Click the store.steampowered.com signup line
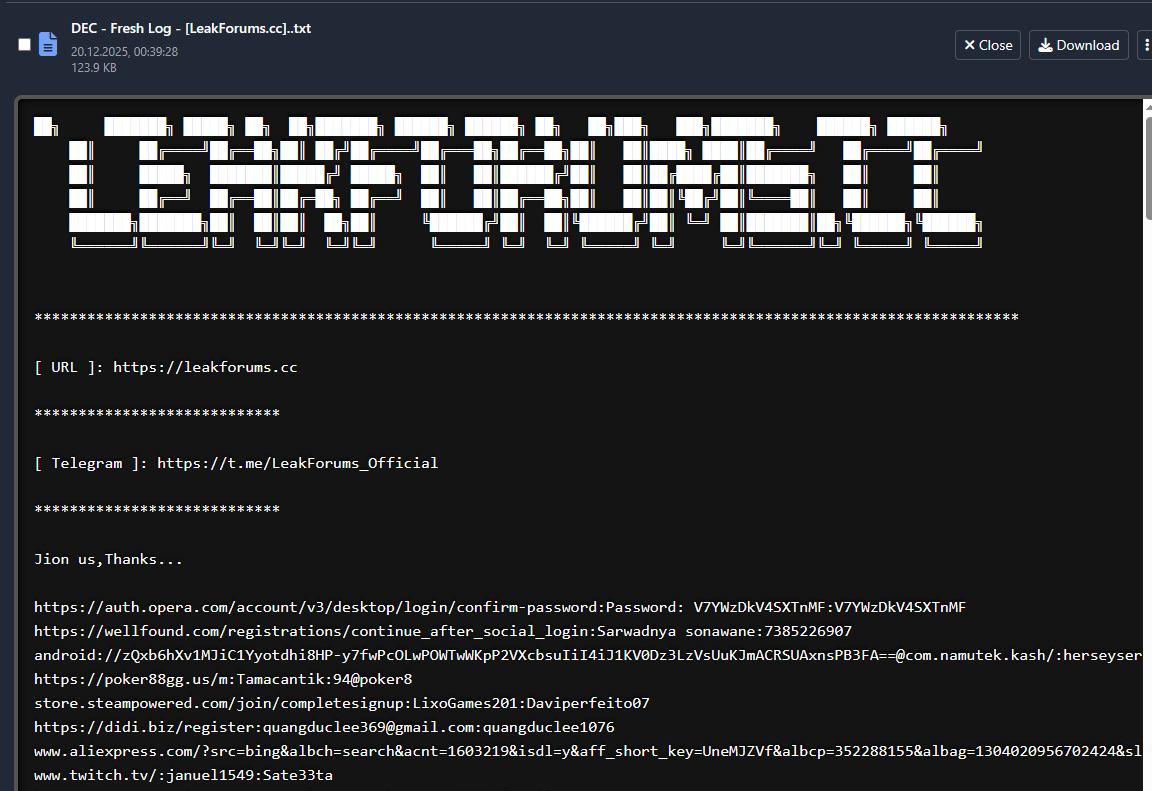Screen dimensions: 1152x791 (x=342, y=704)
